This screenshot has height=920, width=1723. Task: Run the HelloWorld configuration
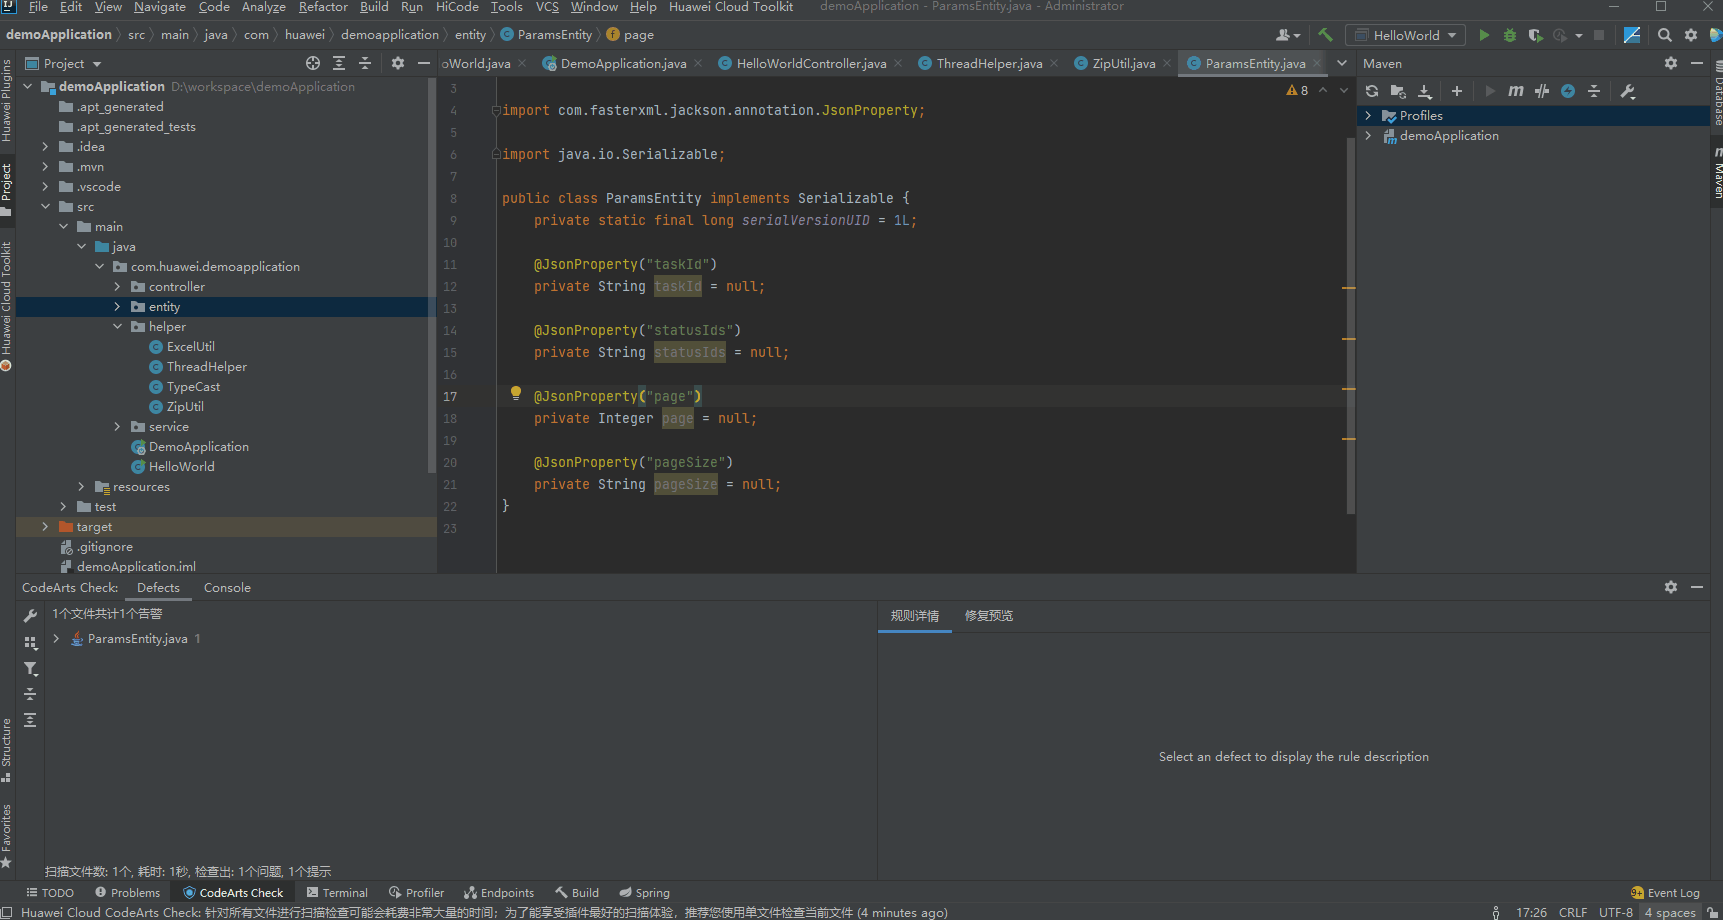click(1484, 35)
